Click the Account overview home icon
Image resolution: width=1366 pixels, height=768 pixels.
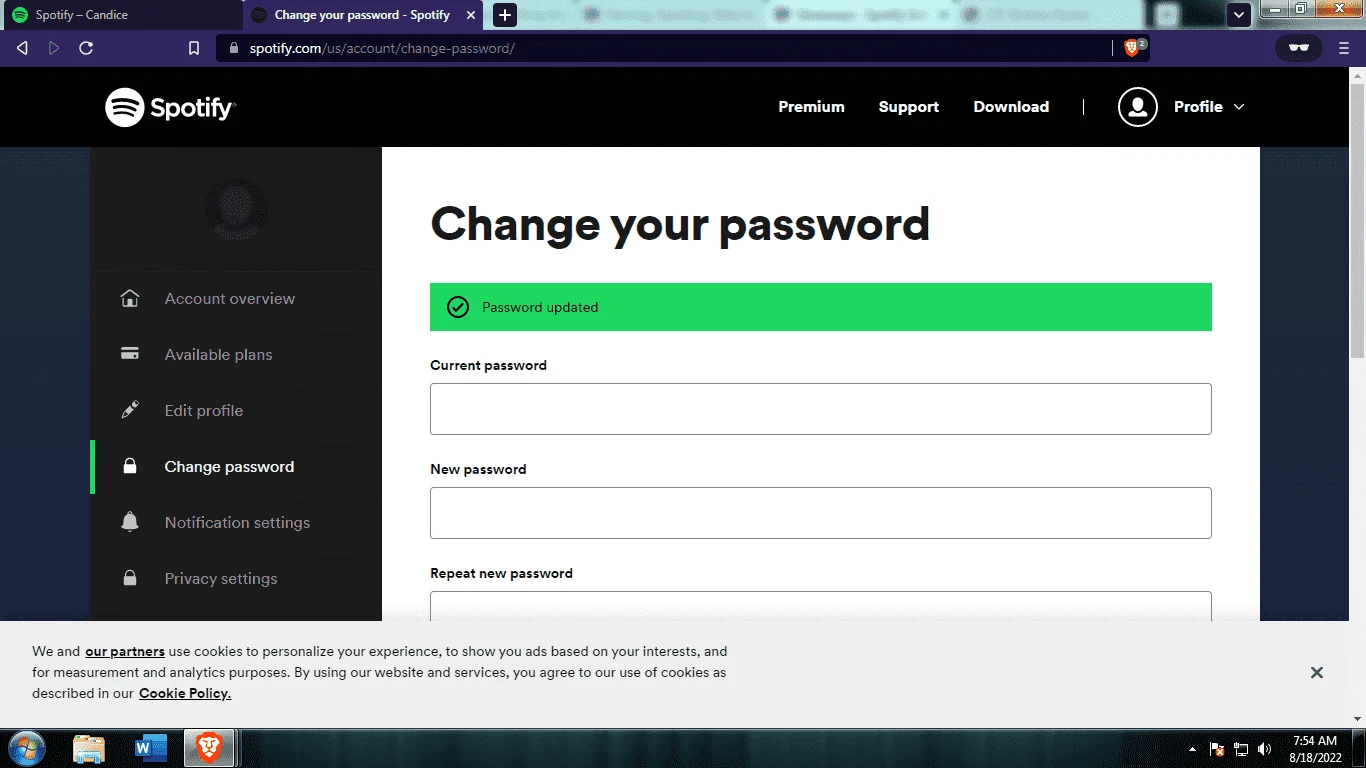click(x=129, y=298)
